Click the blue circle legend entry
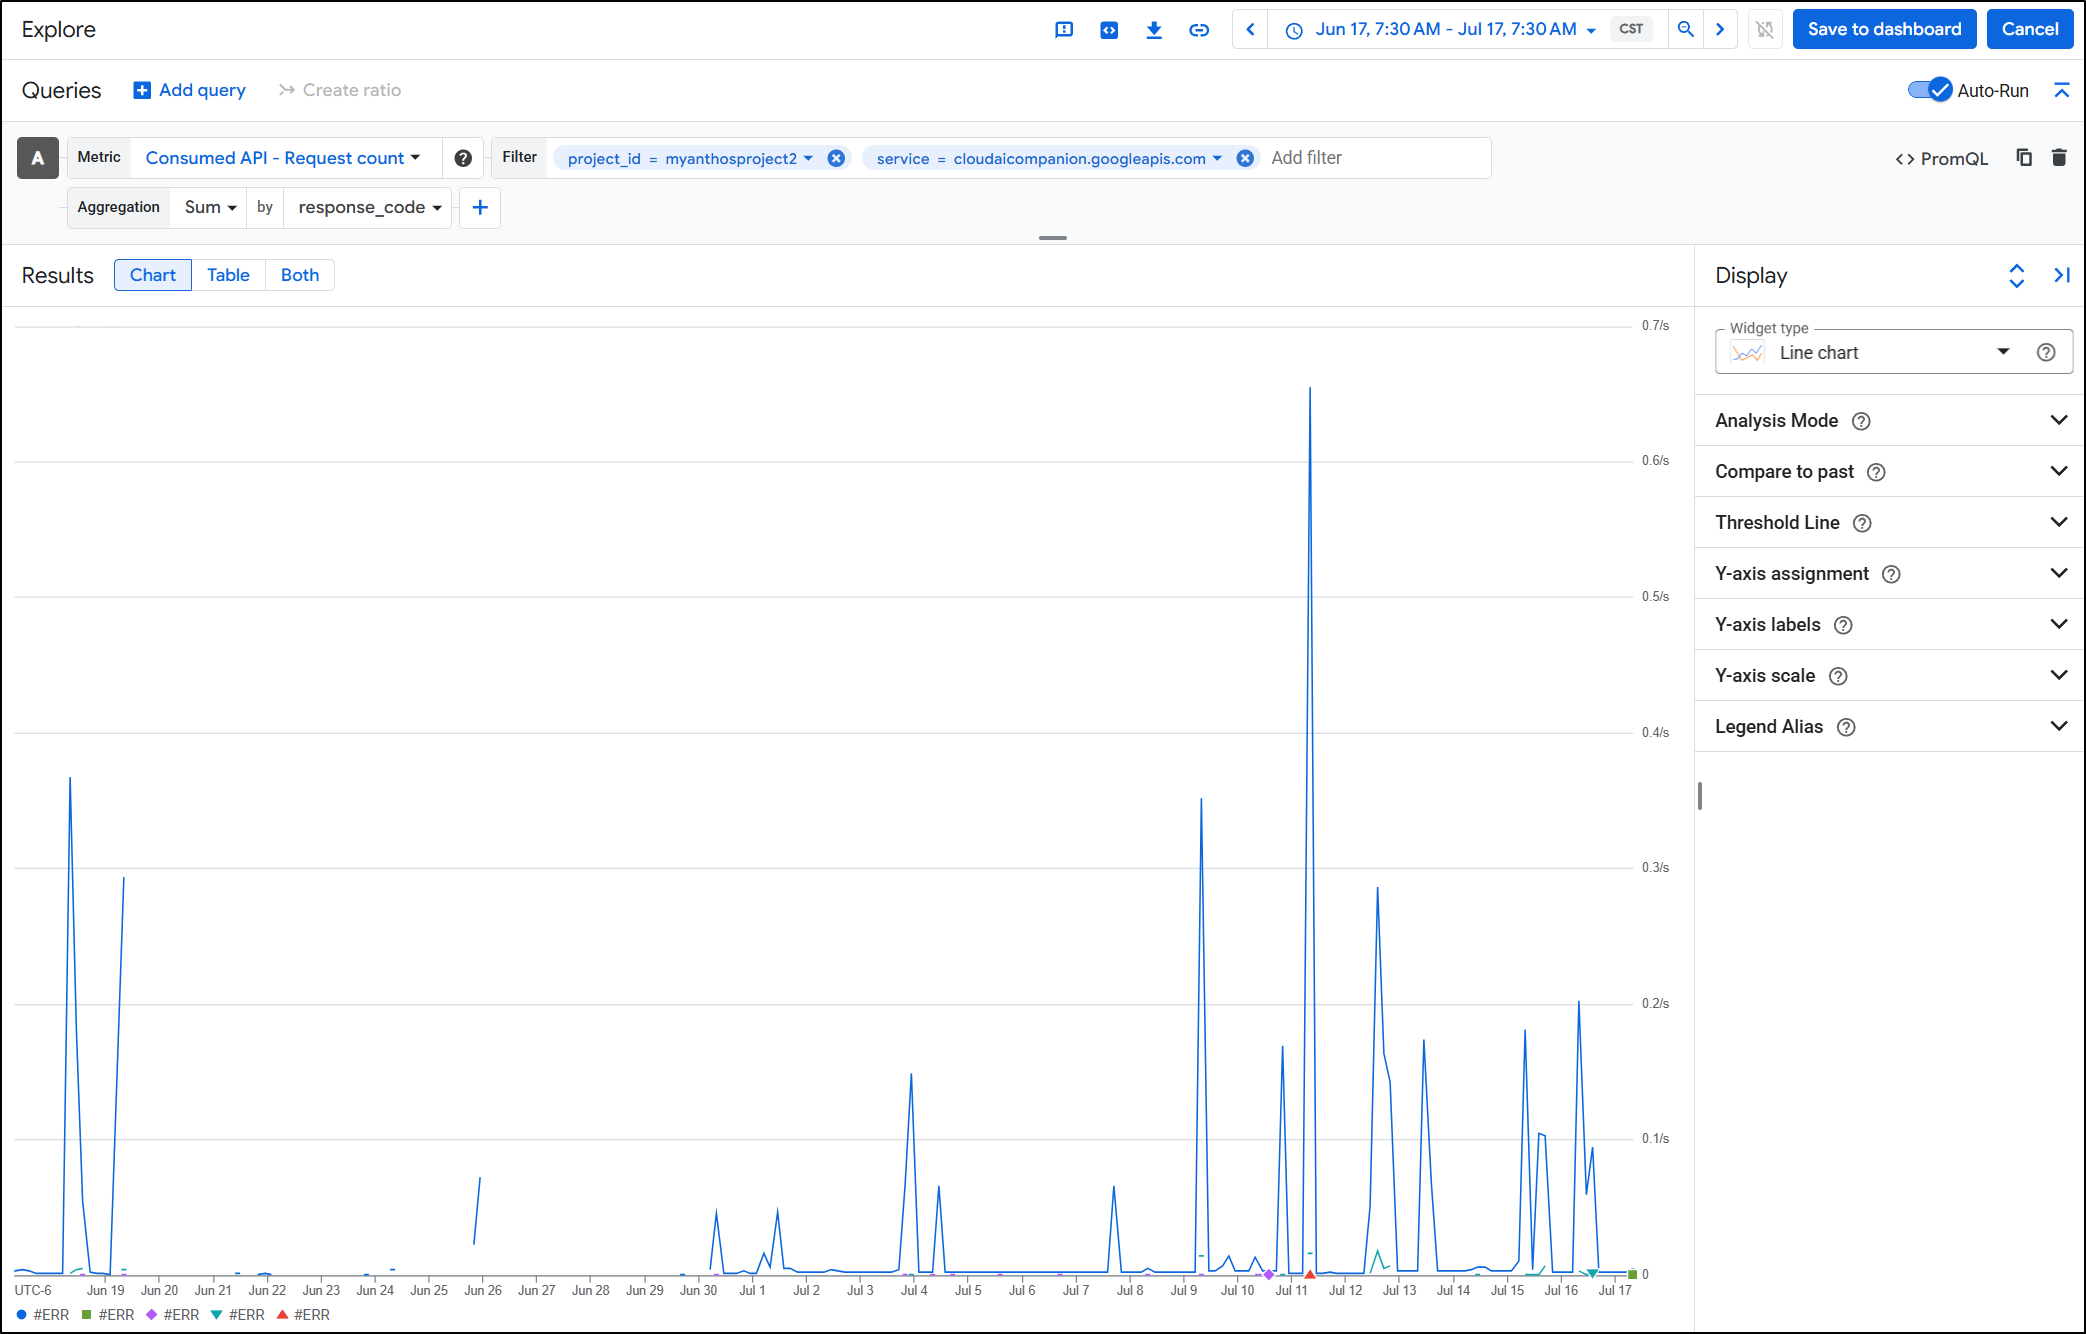This screenshot has width=2086, height=1334. click(x=43, y=1315)
